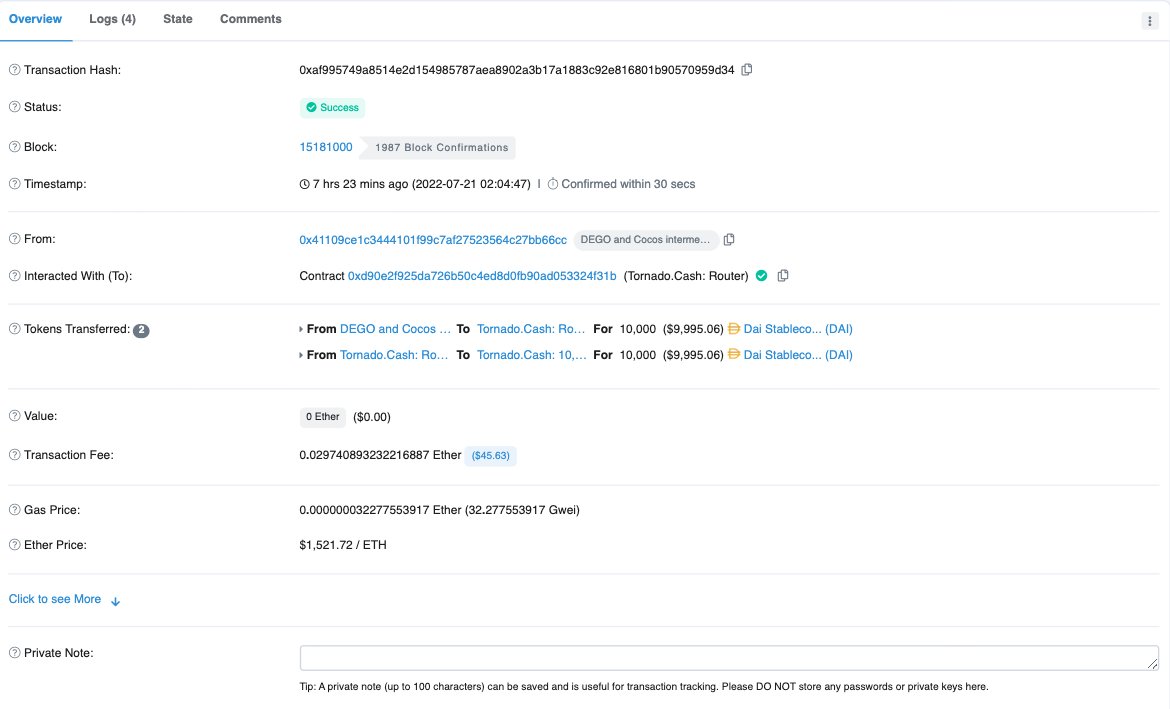This screenshot has height=709, width=1170.
Task: Click the 0 Ether value badge
Action: click(322, 416)
